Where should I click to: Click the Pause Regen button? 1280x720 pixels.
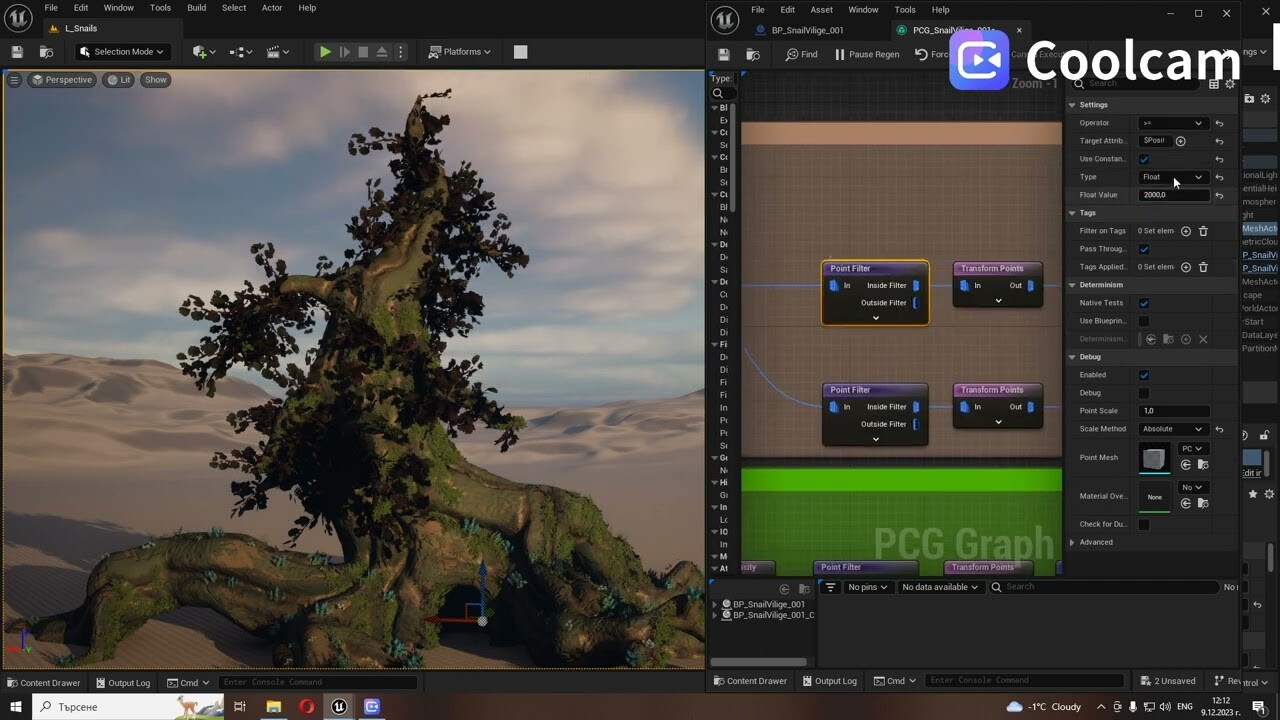[873, 54]
